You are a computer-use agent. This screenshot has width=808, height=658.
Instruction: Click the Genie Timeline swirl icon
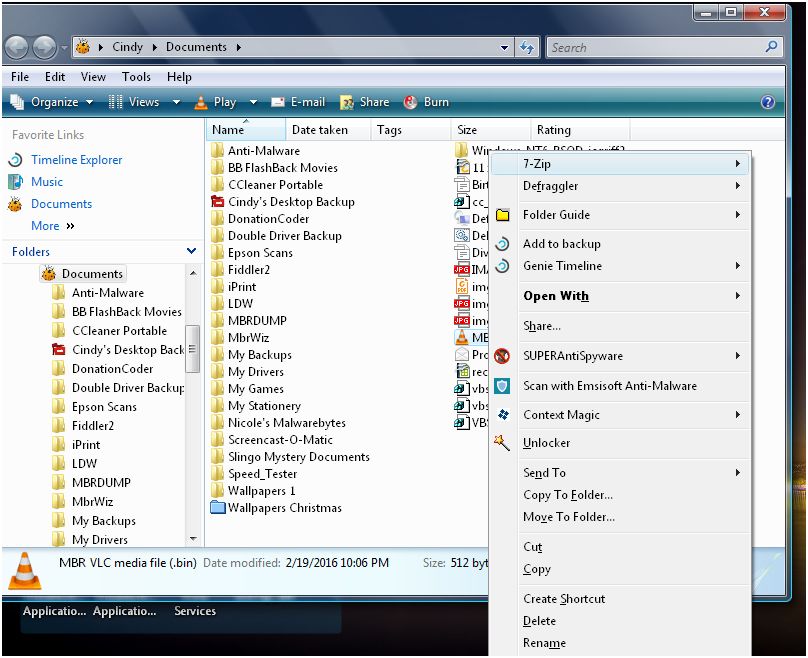point(502,266)
